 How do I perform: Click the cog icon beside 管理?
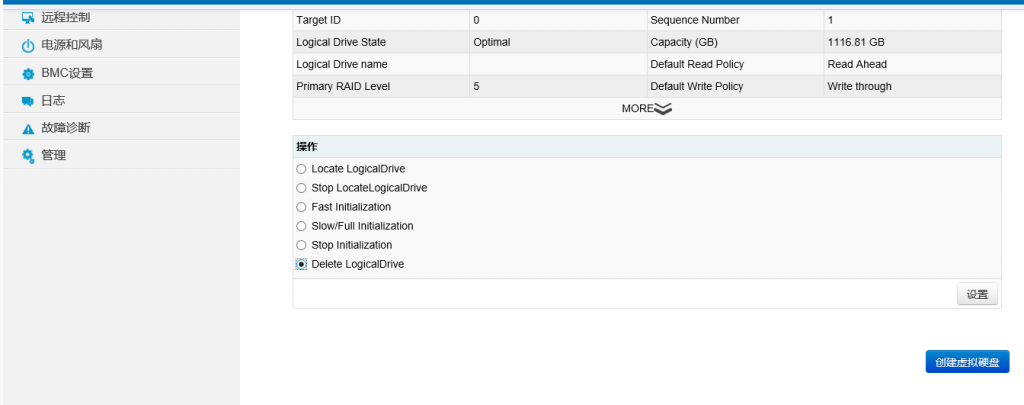[28, 156]
